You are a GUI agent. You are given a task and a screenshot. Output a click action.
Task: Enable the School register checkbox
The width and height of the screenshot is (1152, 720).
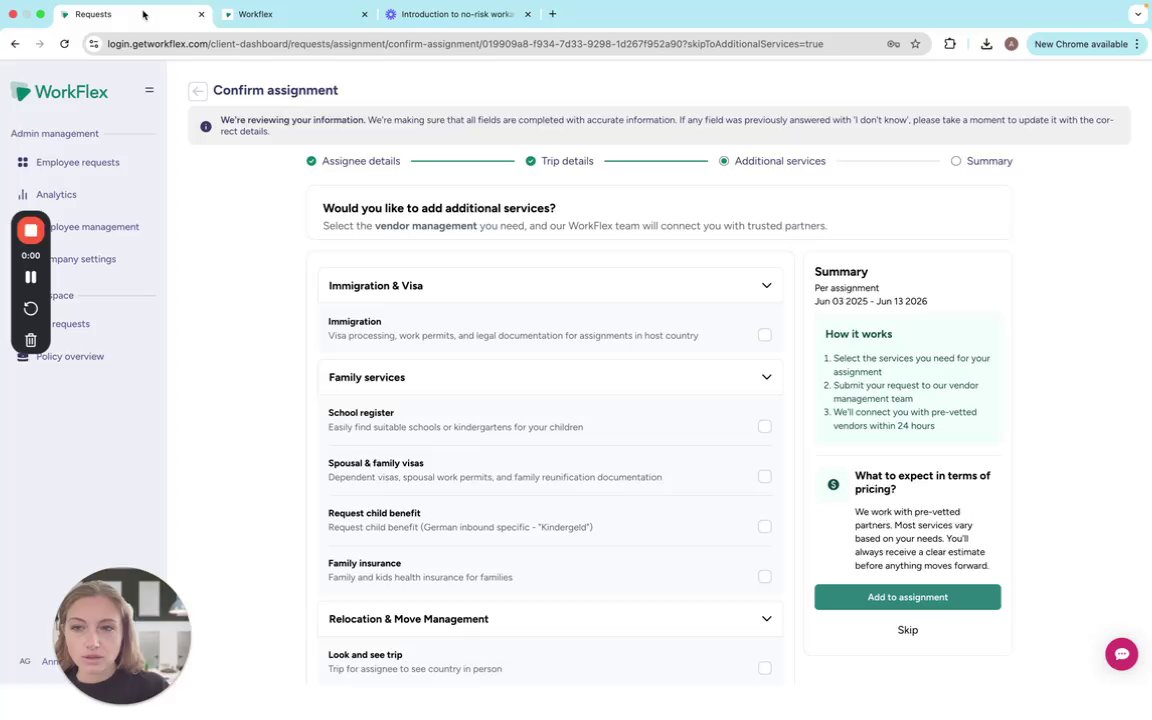pos(765,426)
